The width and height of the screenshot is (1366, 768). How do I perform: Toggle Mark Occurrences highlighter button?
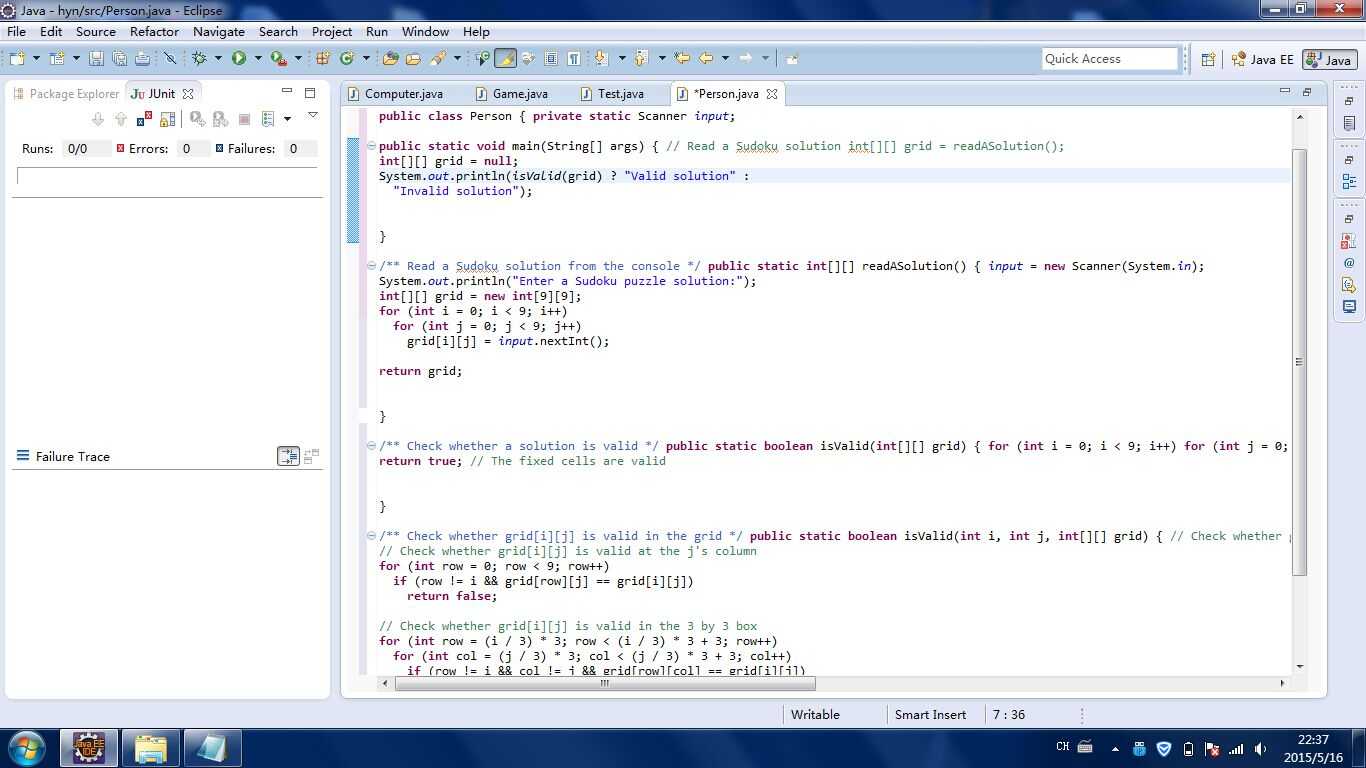[505, 59]
